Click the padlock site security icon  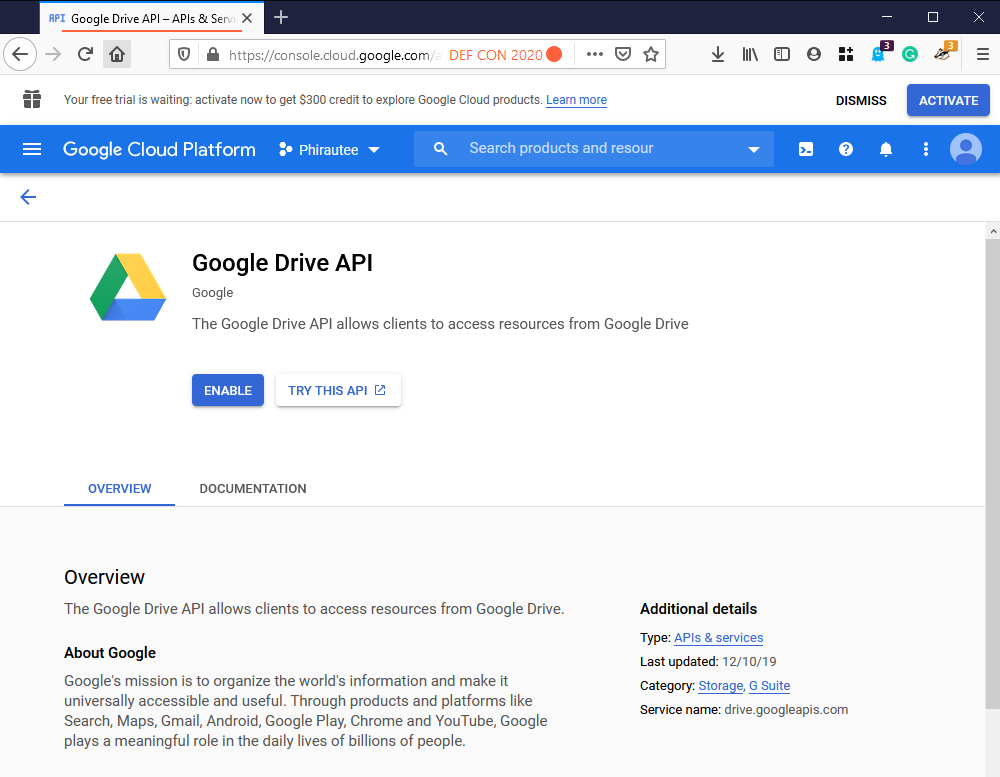(213, 54)
